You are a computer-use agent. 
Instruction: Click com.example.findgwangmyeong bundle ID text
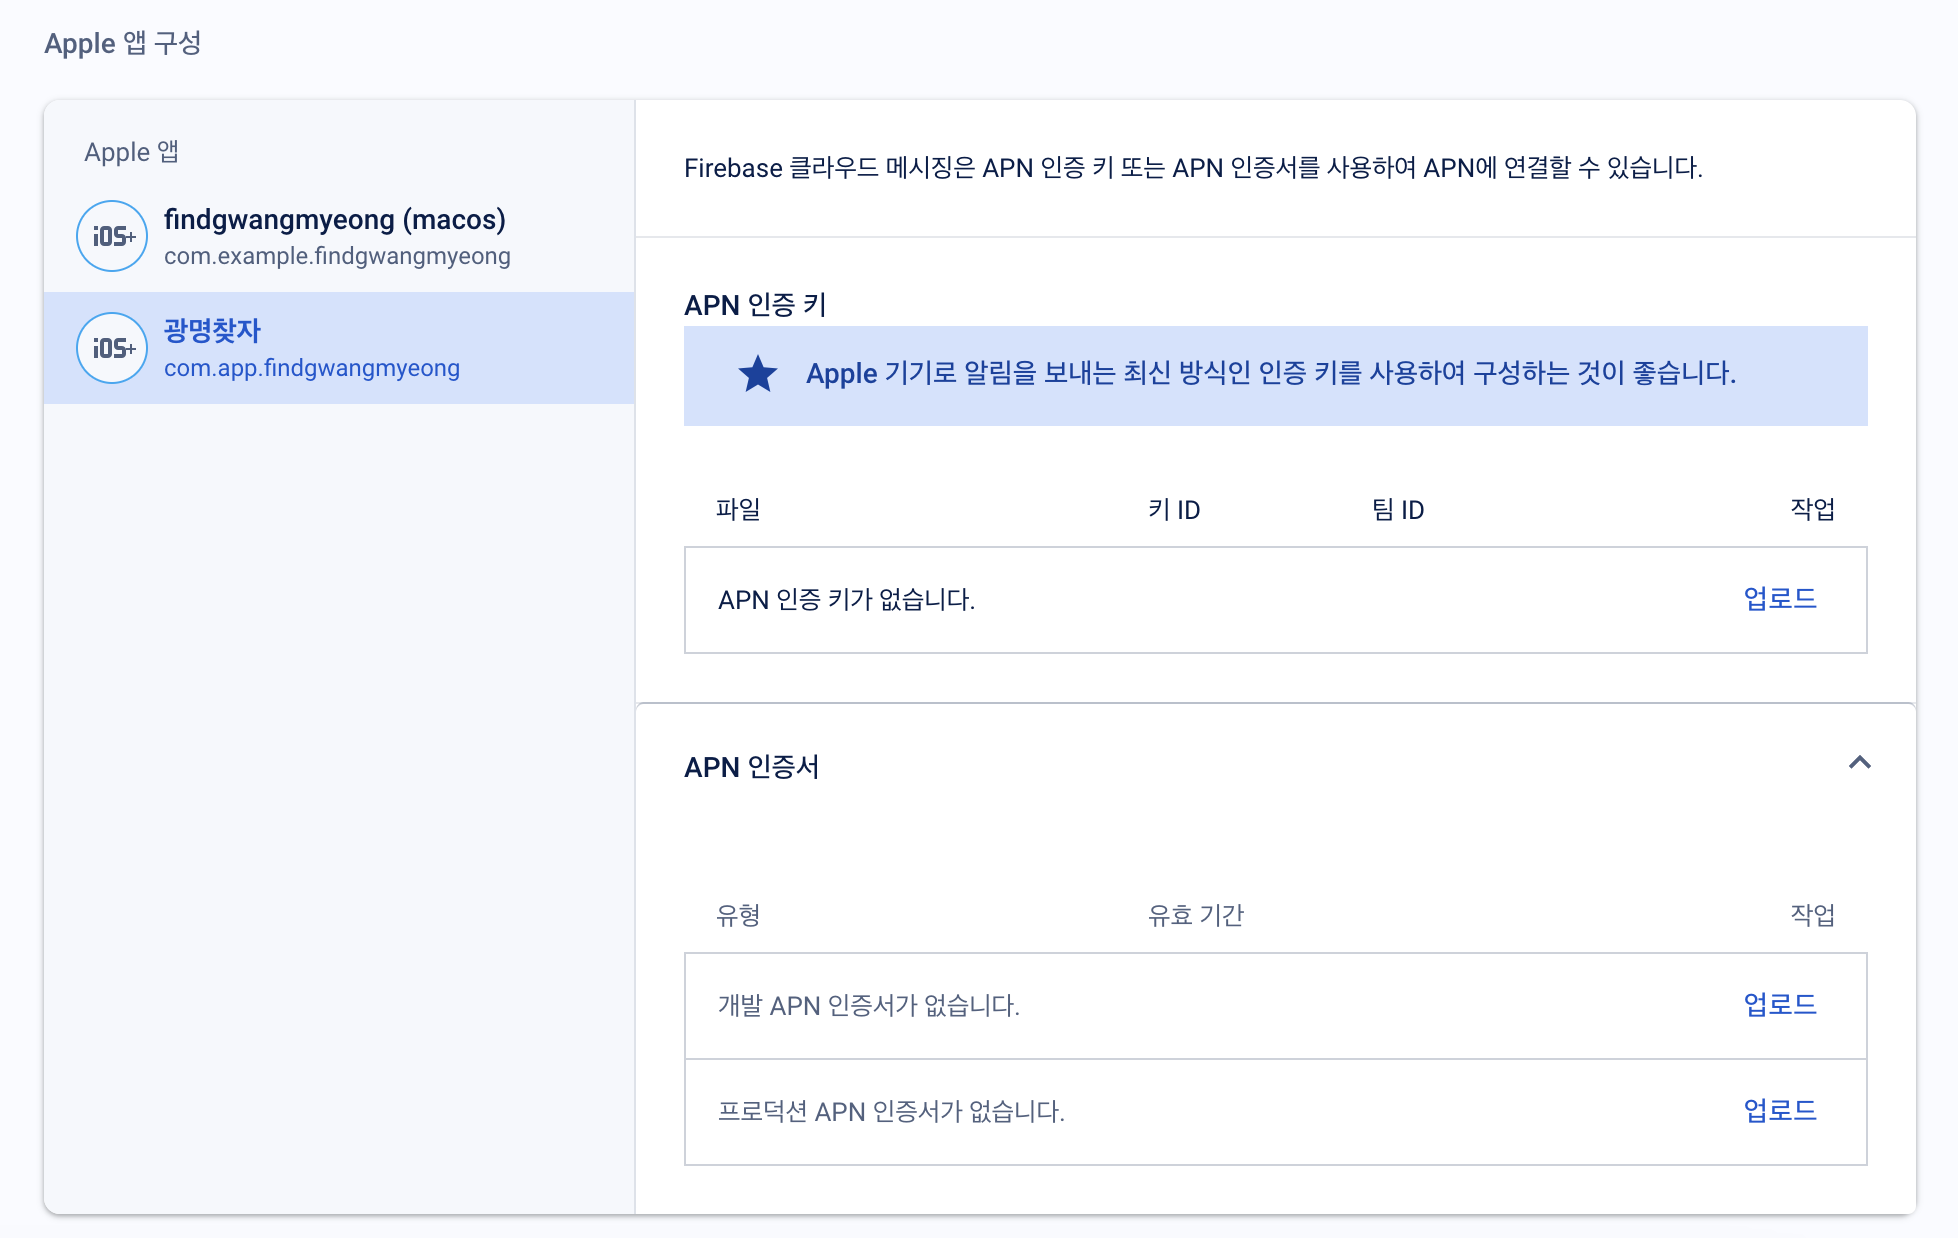pyautogui.click(x=337, y=257)
